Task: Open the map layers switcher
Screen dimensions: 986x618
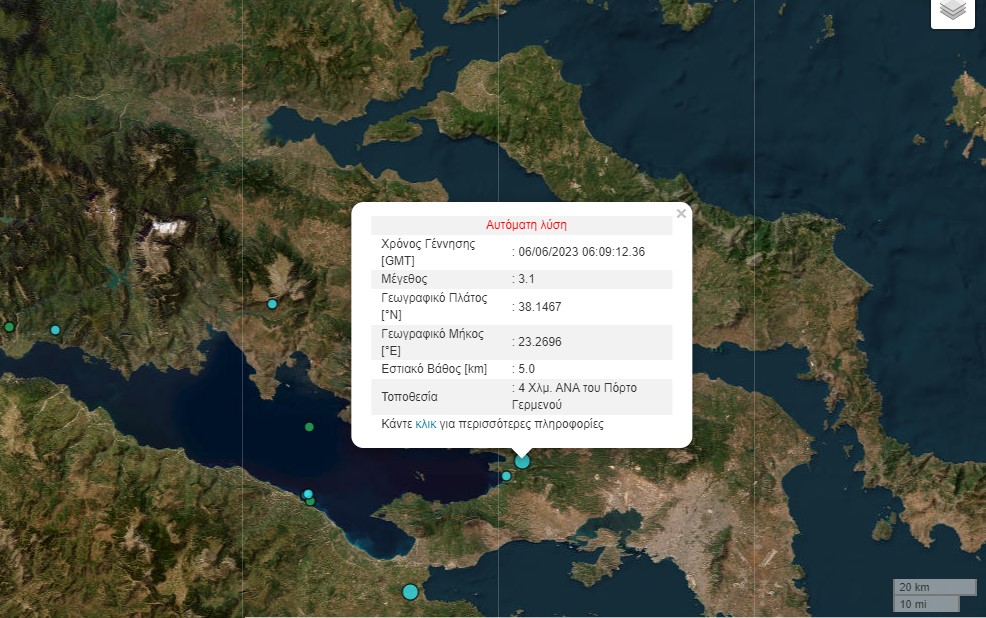Action: (x=952, y=10)
